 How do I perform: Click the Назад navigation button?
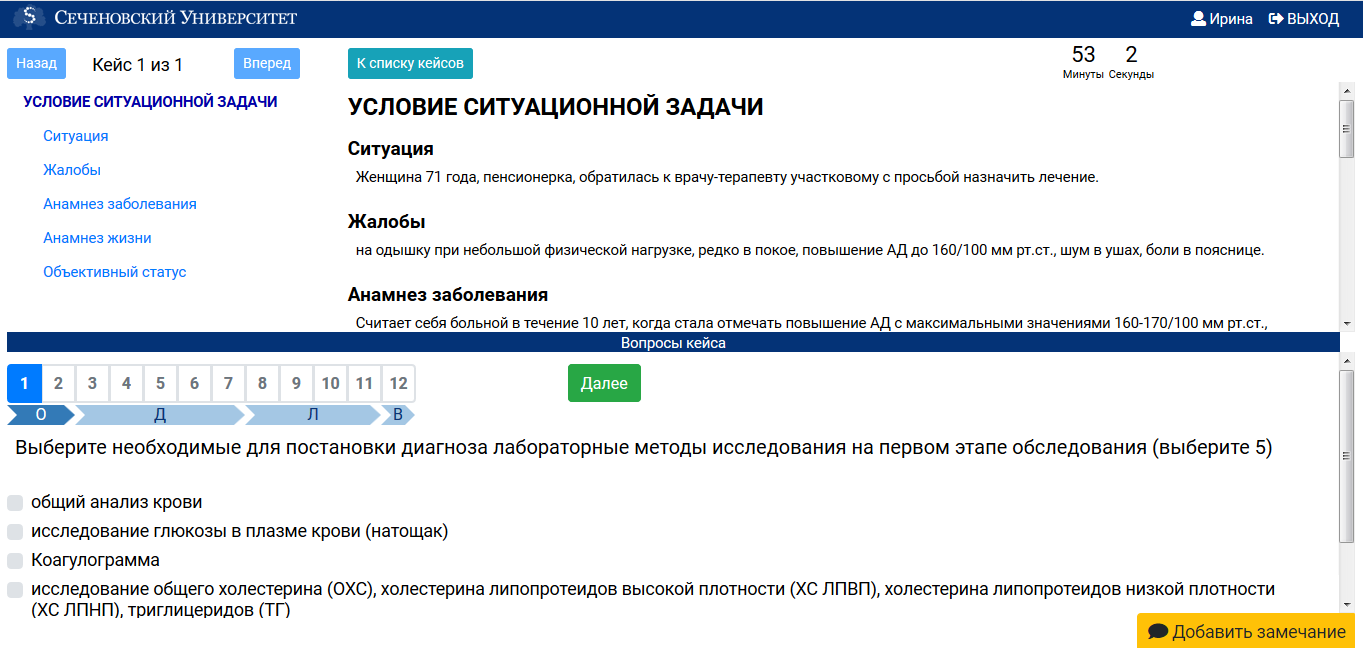tap(36, 62)
